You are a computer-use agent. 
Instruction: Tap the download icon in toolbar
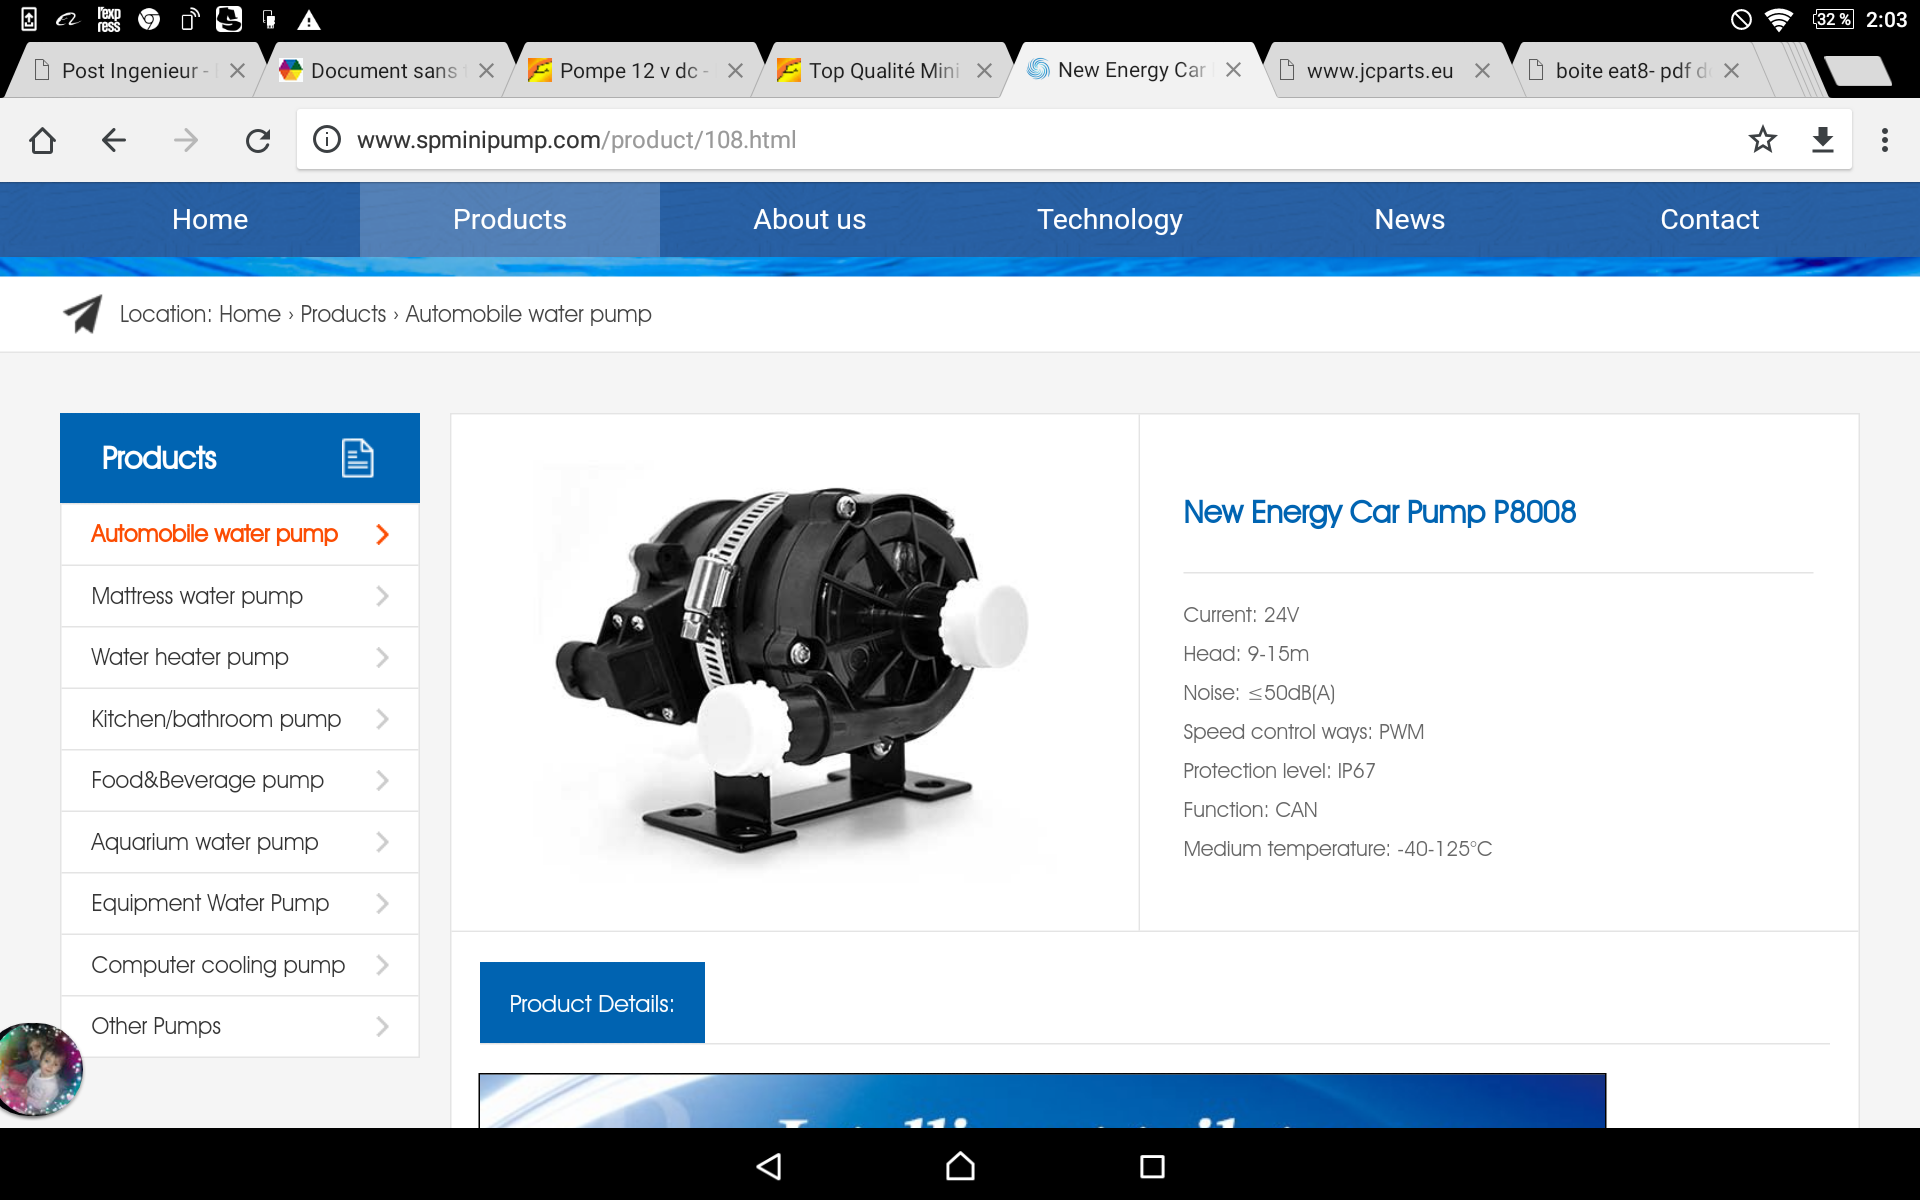[1822, 140]
